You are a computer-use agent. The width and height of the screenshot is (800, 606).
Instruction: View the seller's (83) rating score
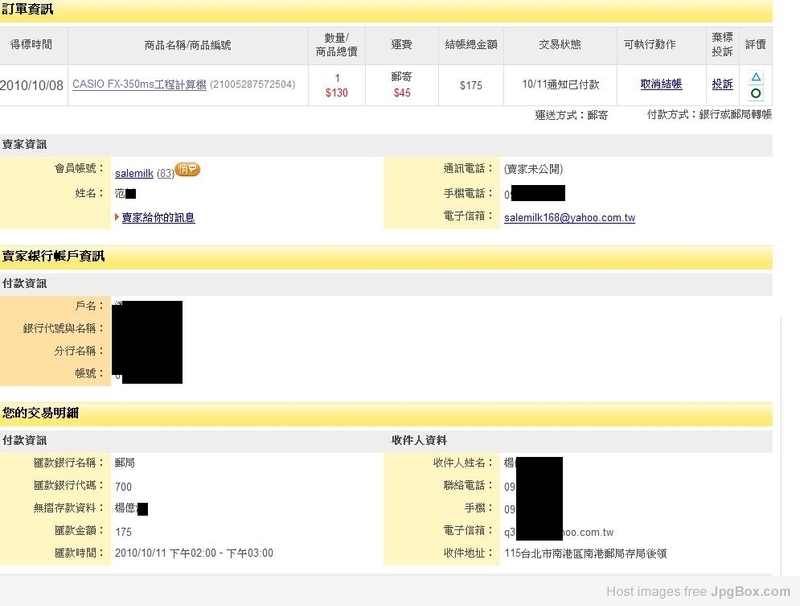click(165, 173)
